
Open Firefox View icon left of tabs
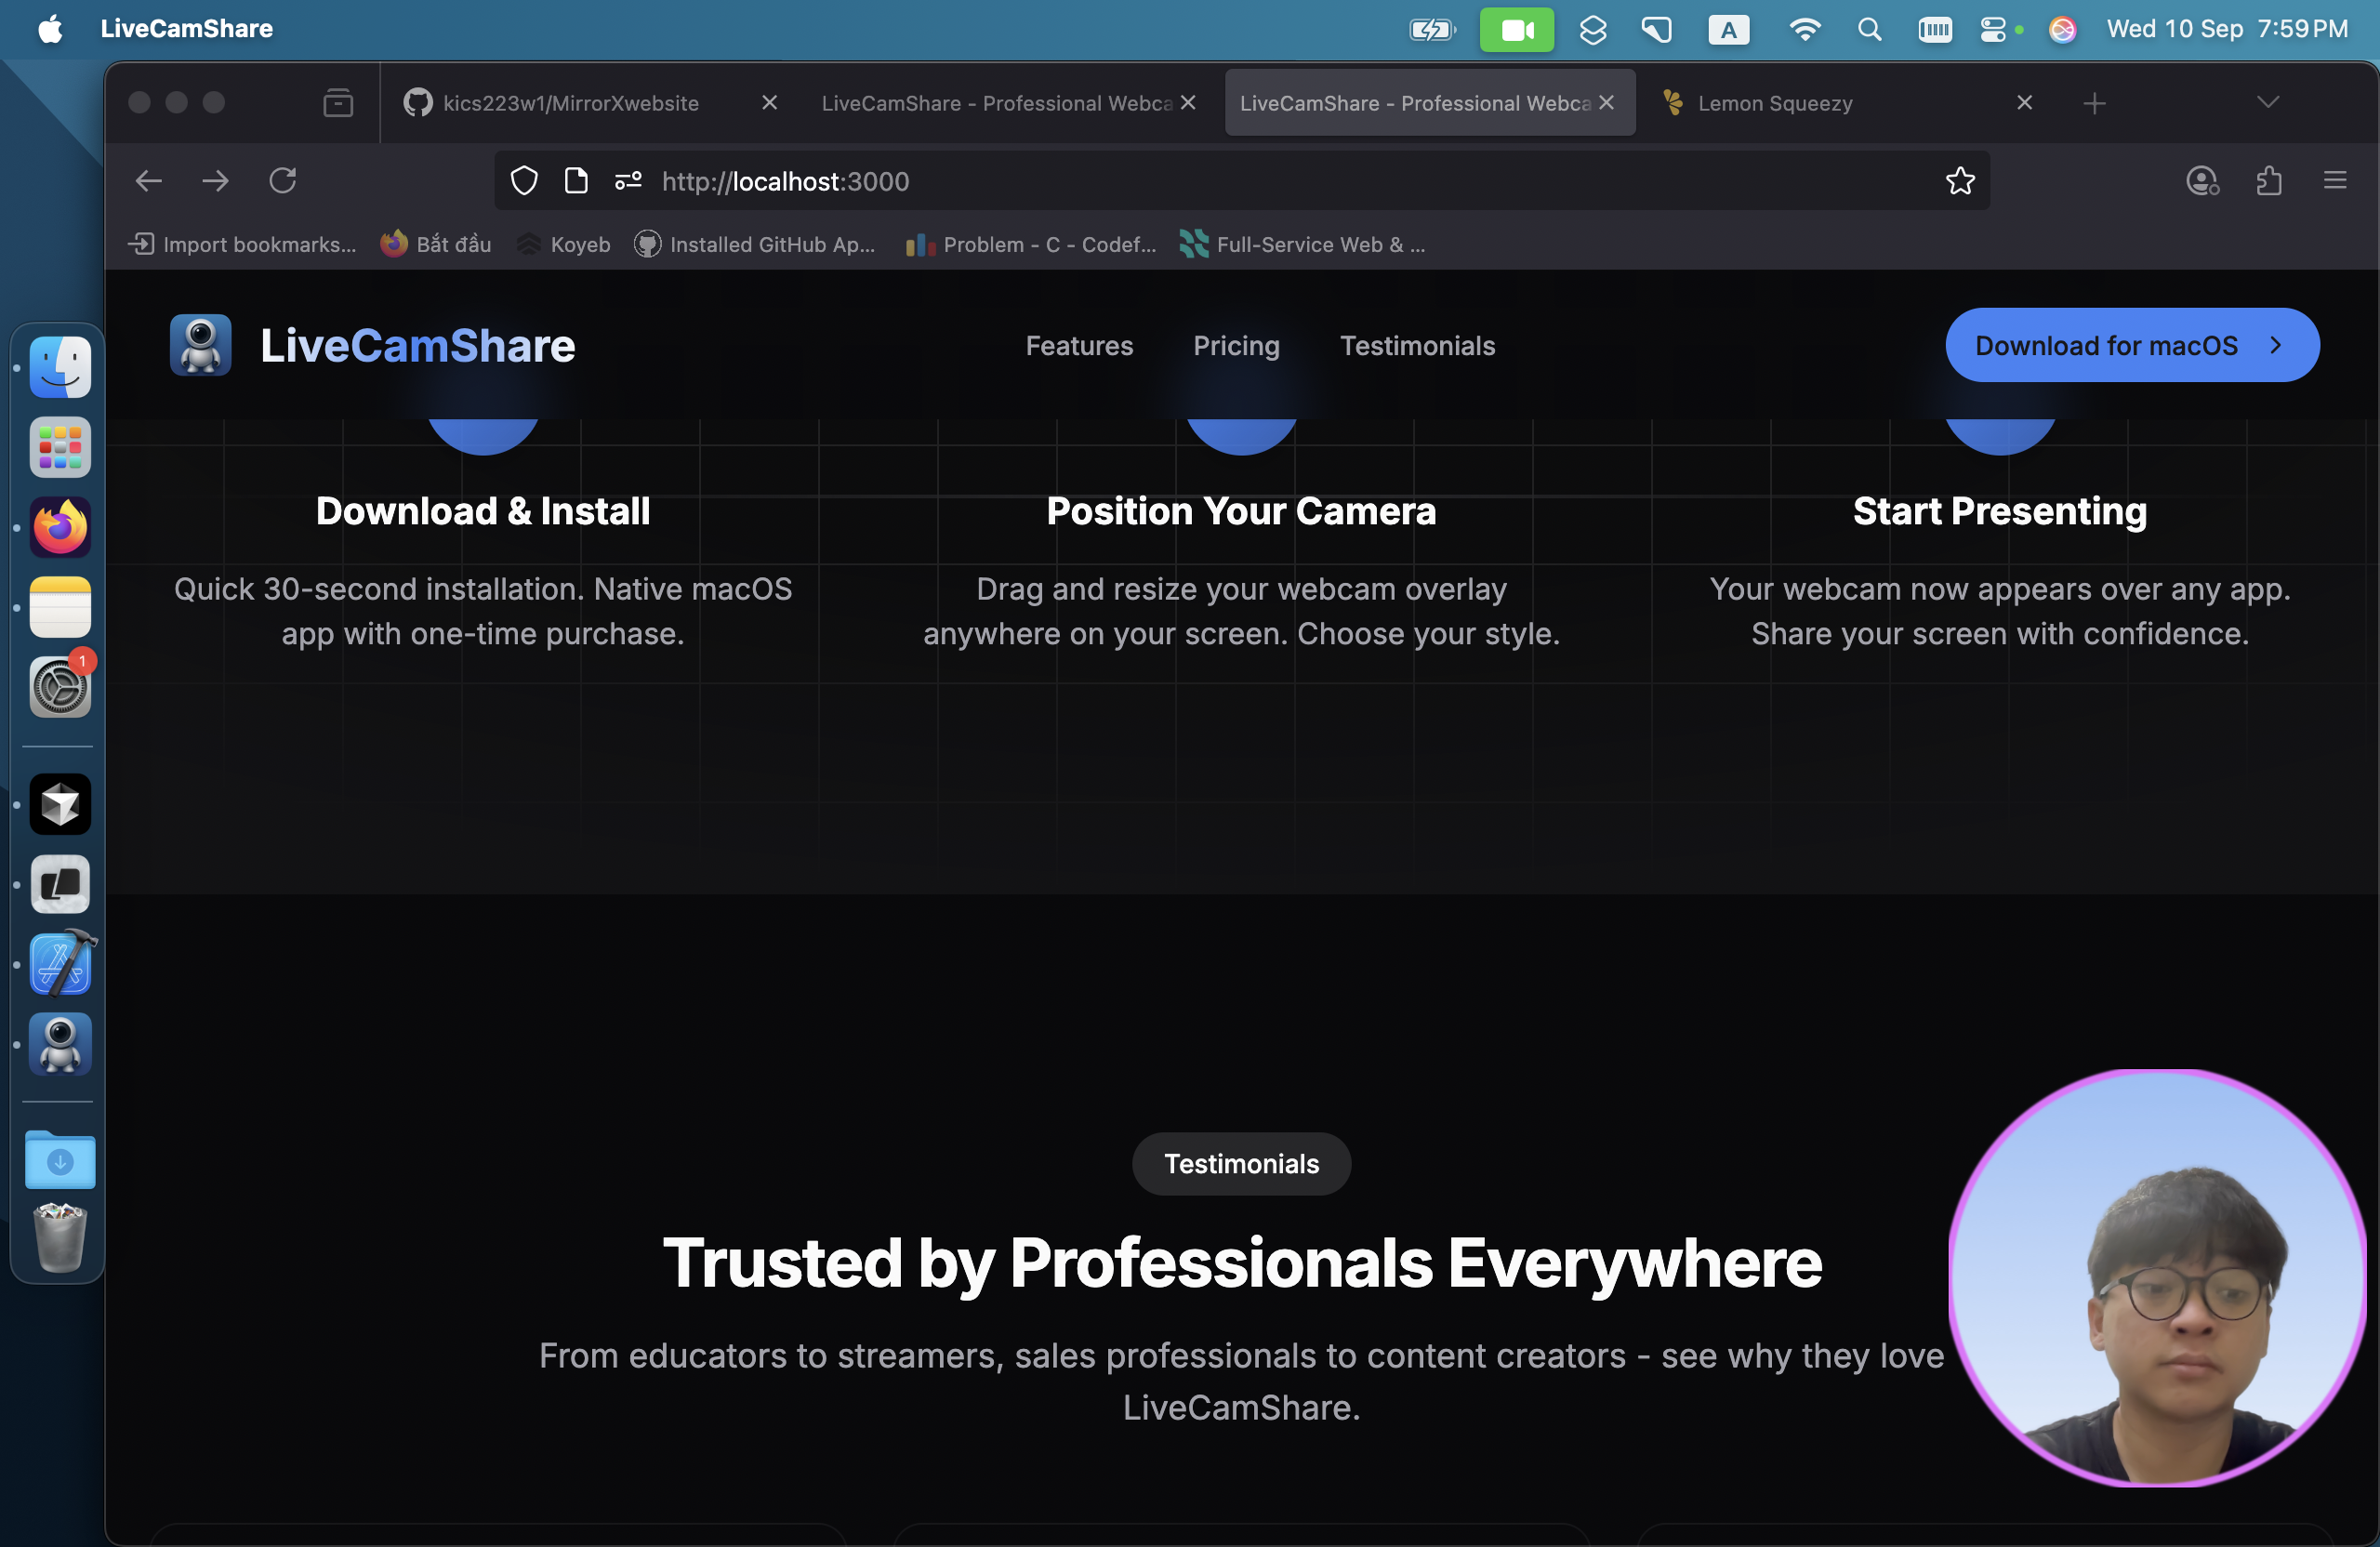tap(338, 103)
